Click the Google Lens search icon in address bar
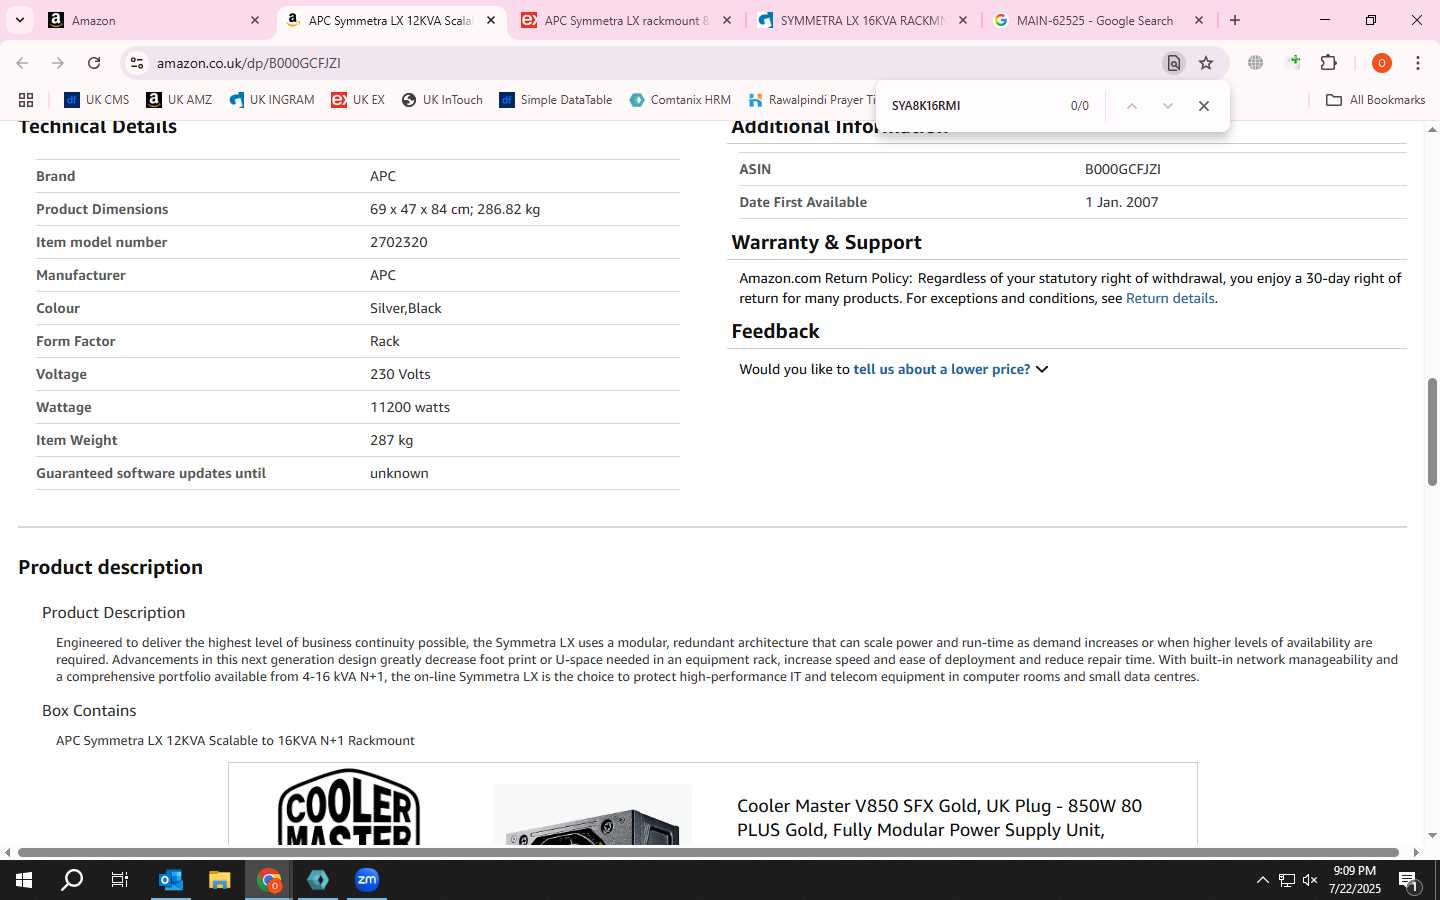 1173,63
